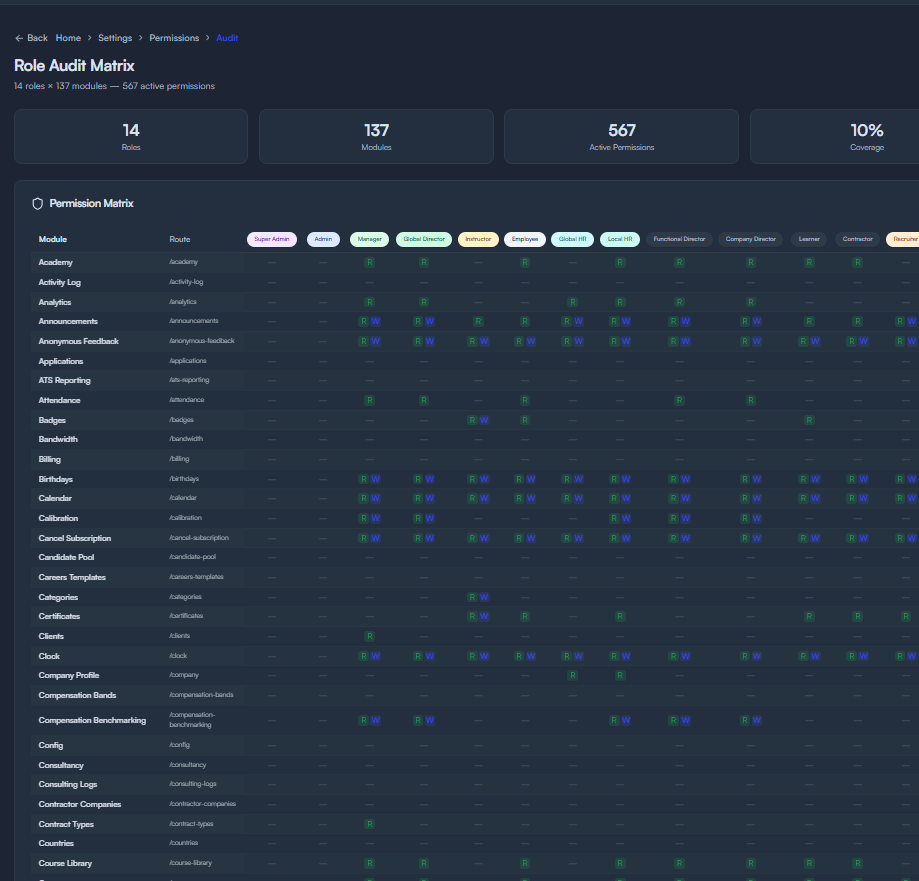919x881 pixels.
Task: Go to Home in the breadcrumb
Action: click(68, 38)
